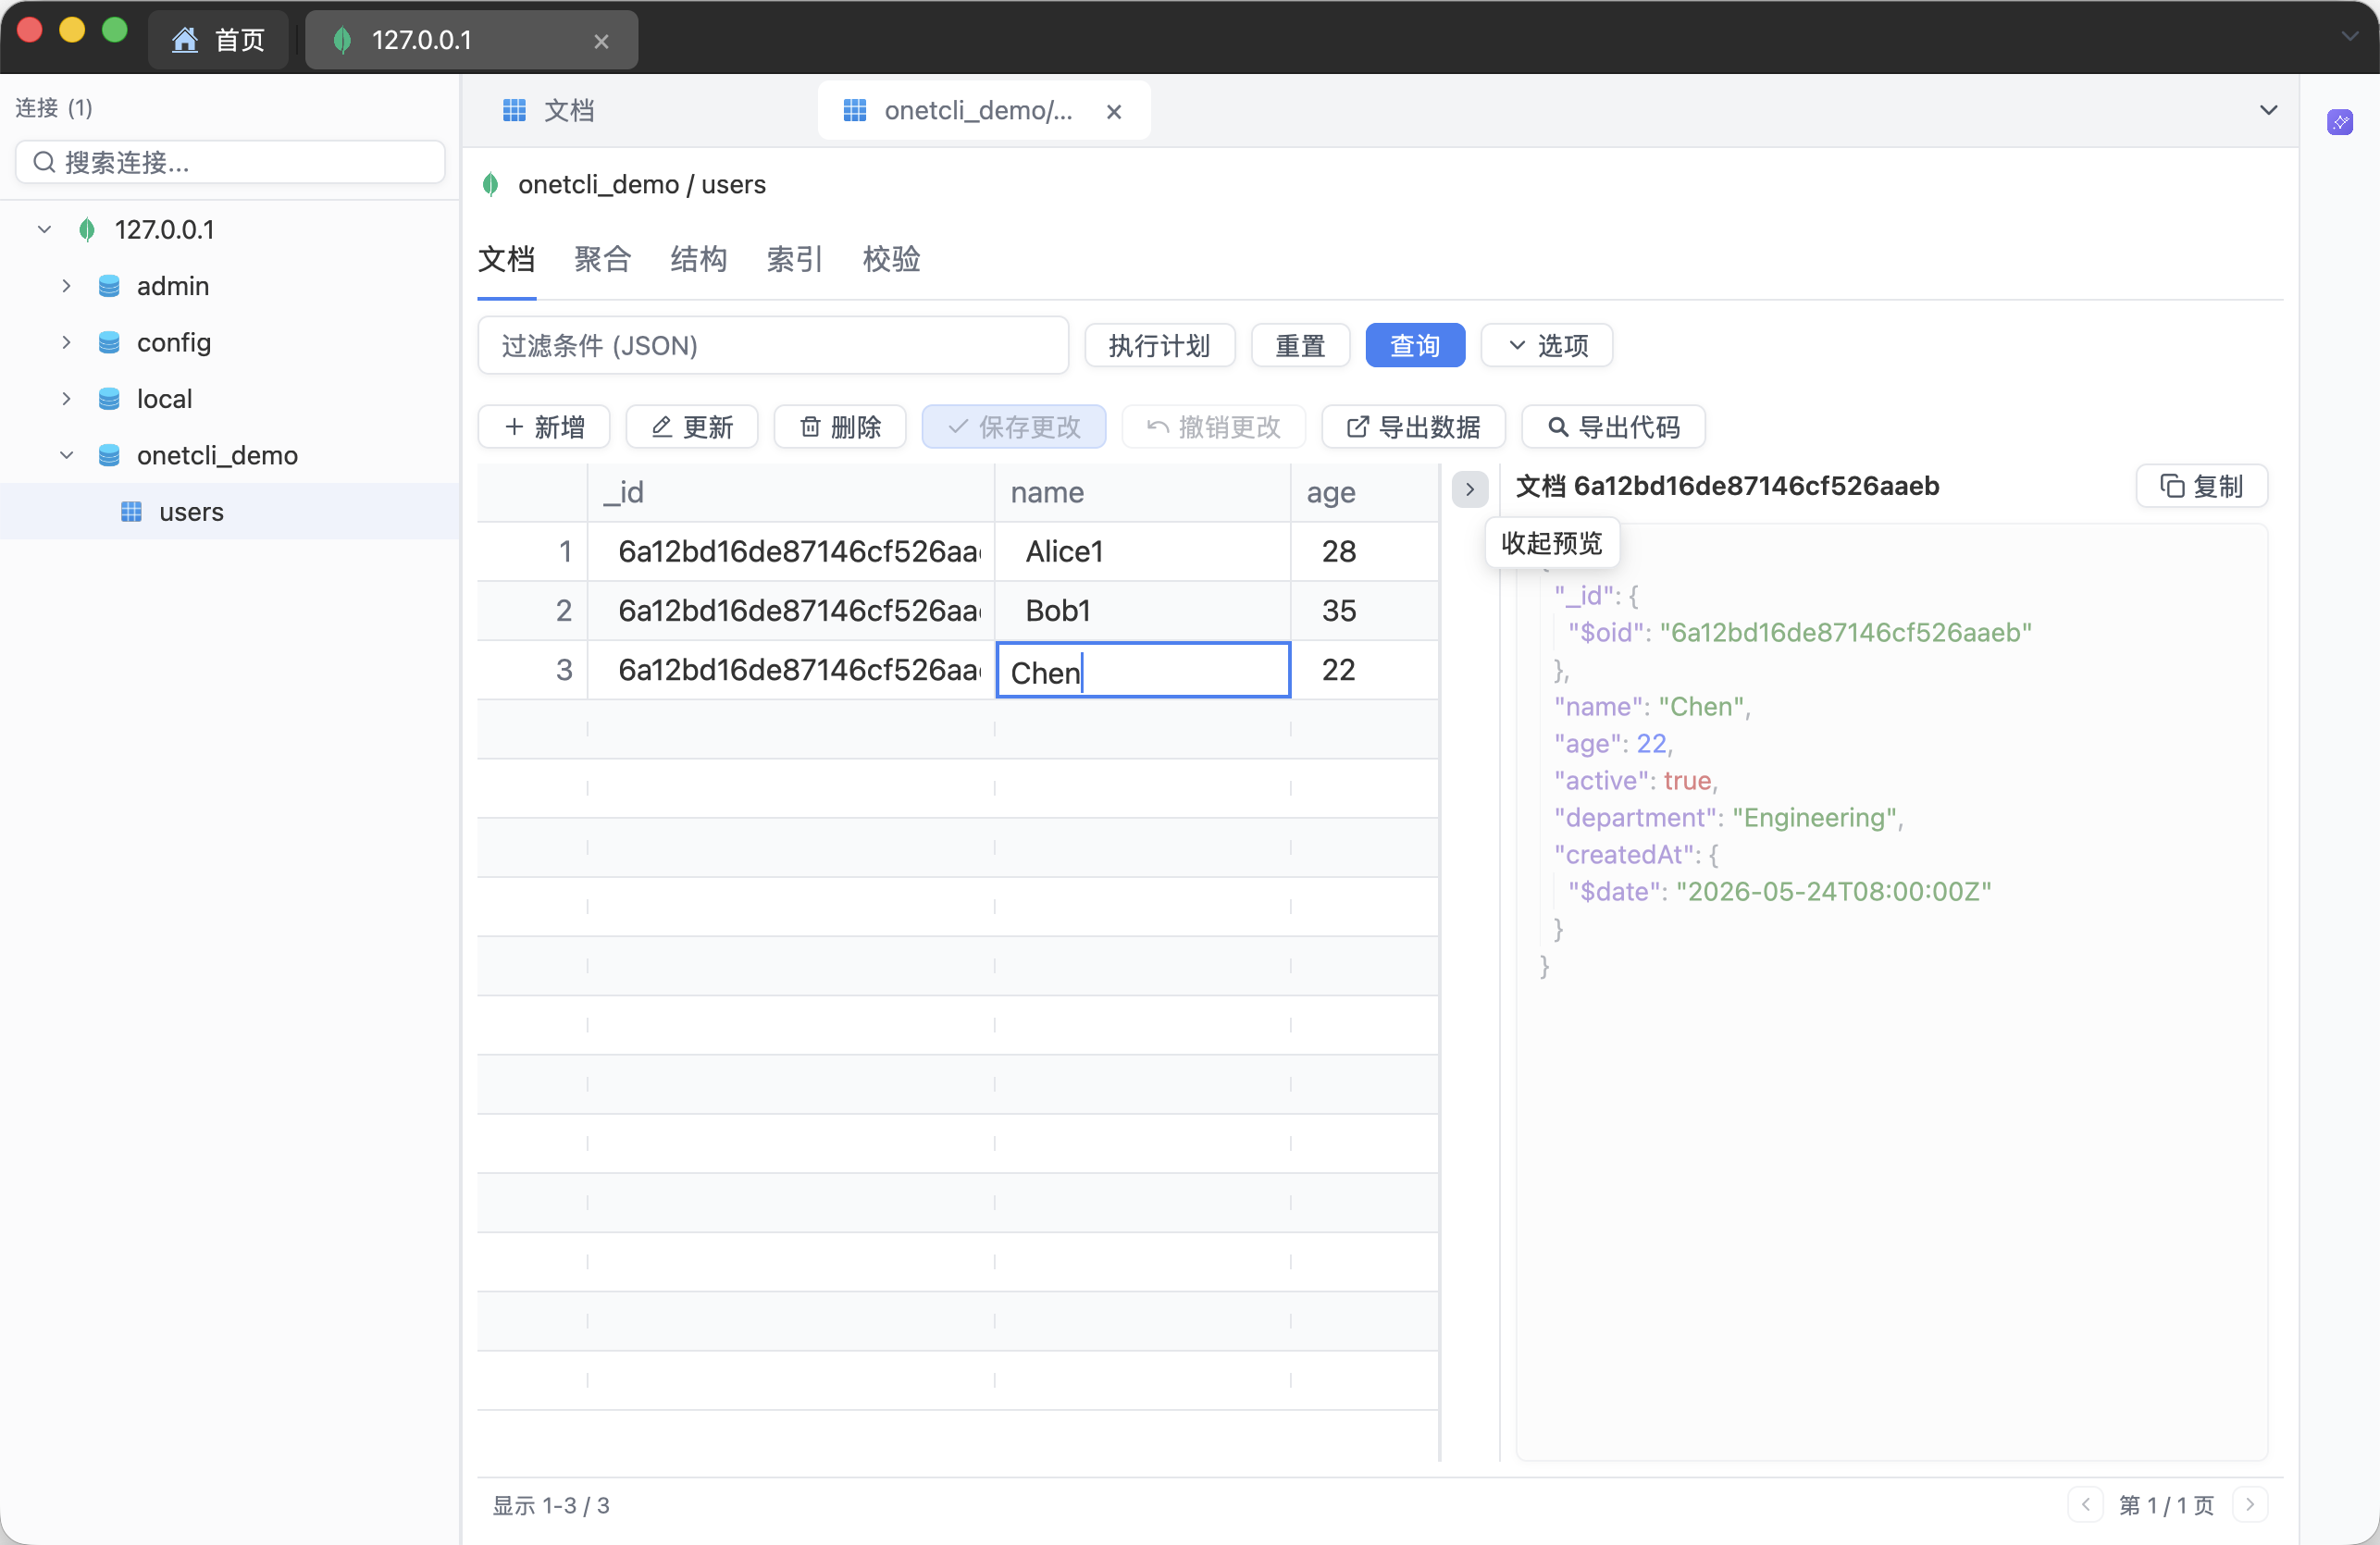Expand the config database
This screenshot has width=2380, height=1545.
pos(66,342)
